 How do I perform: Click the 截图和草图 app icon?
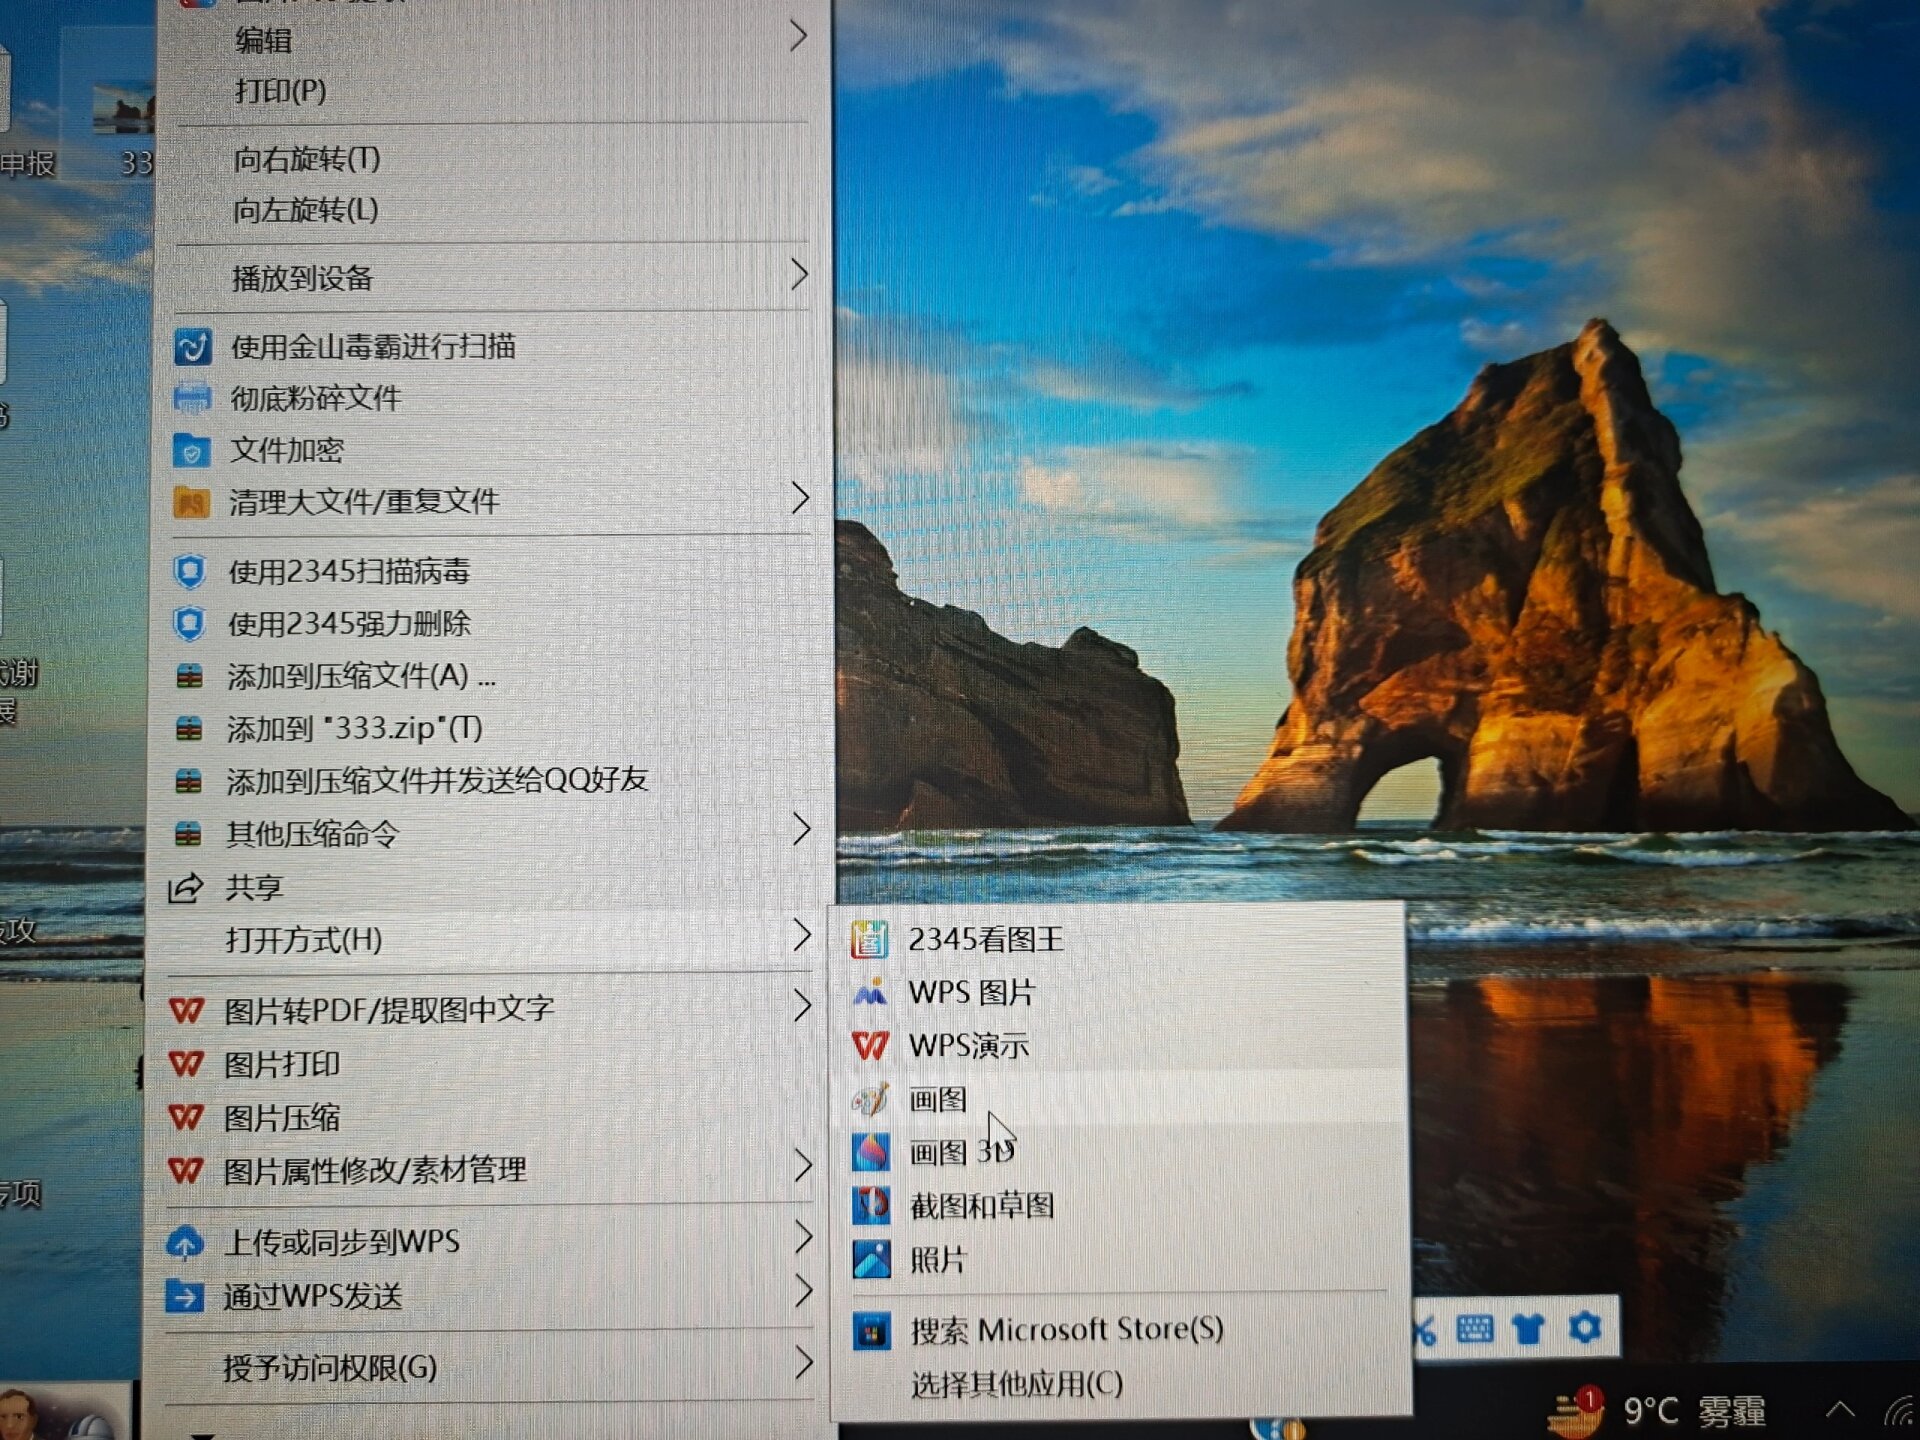click(871, 1205)
